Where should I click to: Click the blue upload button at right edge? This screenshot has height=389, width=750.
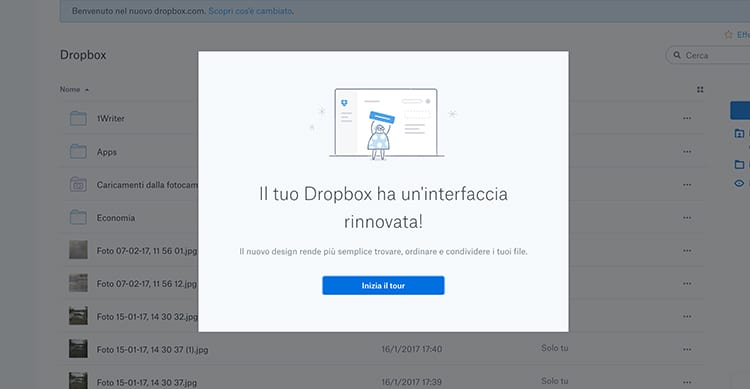click(740, 110)
